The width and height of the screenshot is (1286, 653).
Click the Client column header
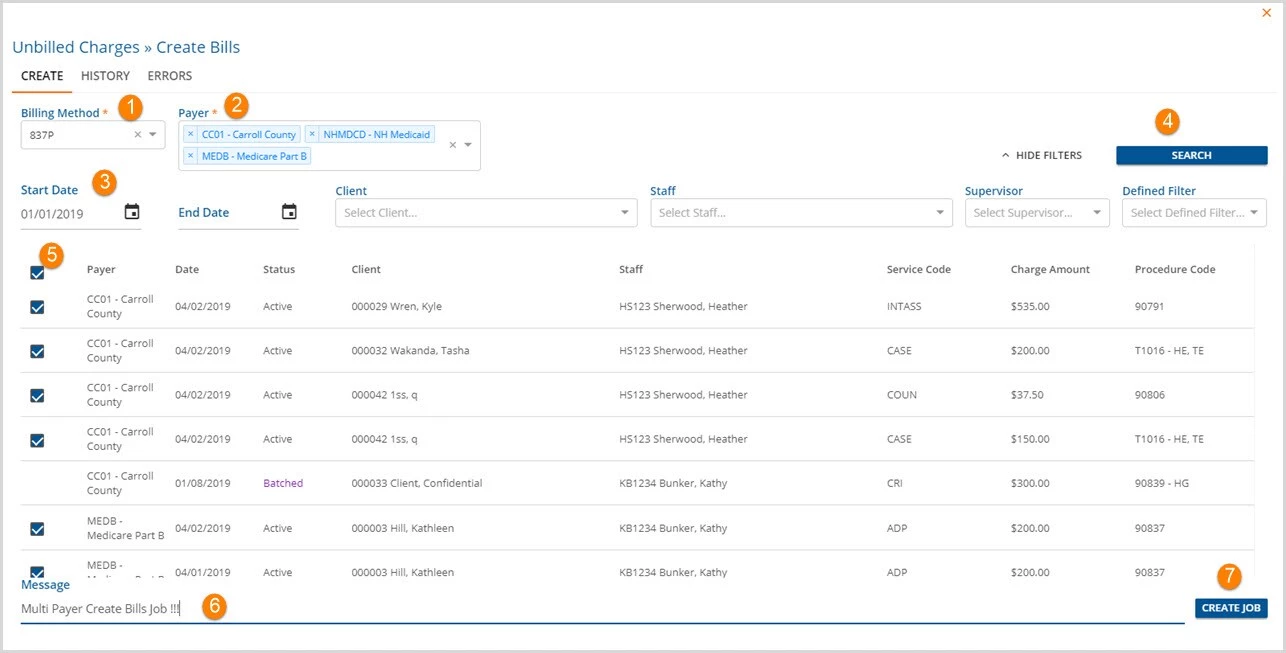pos(366,269)
